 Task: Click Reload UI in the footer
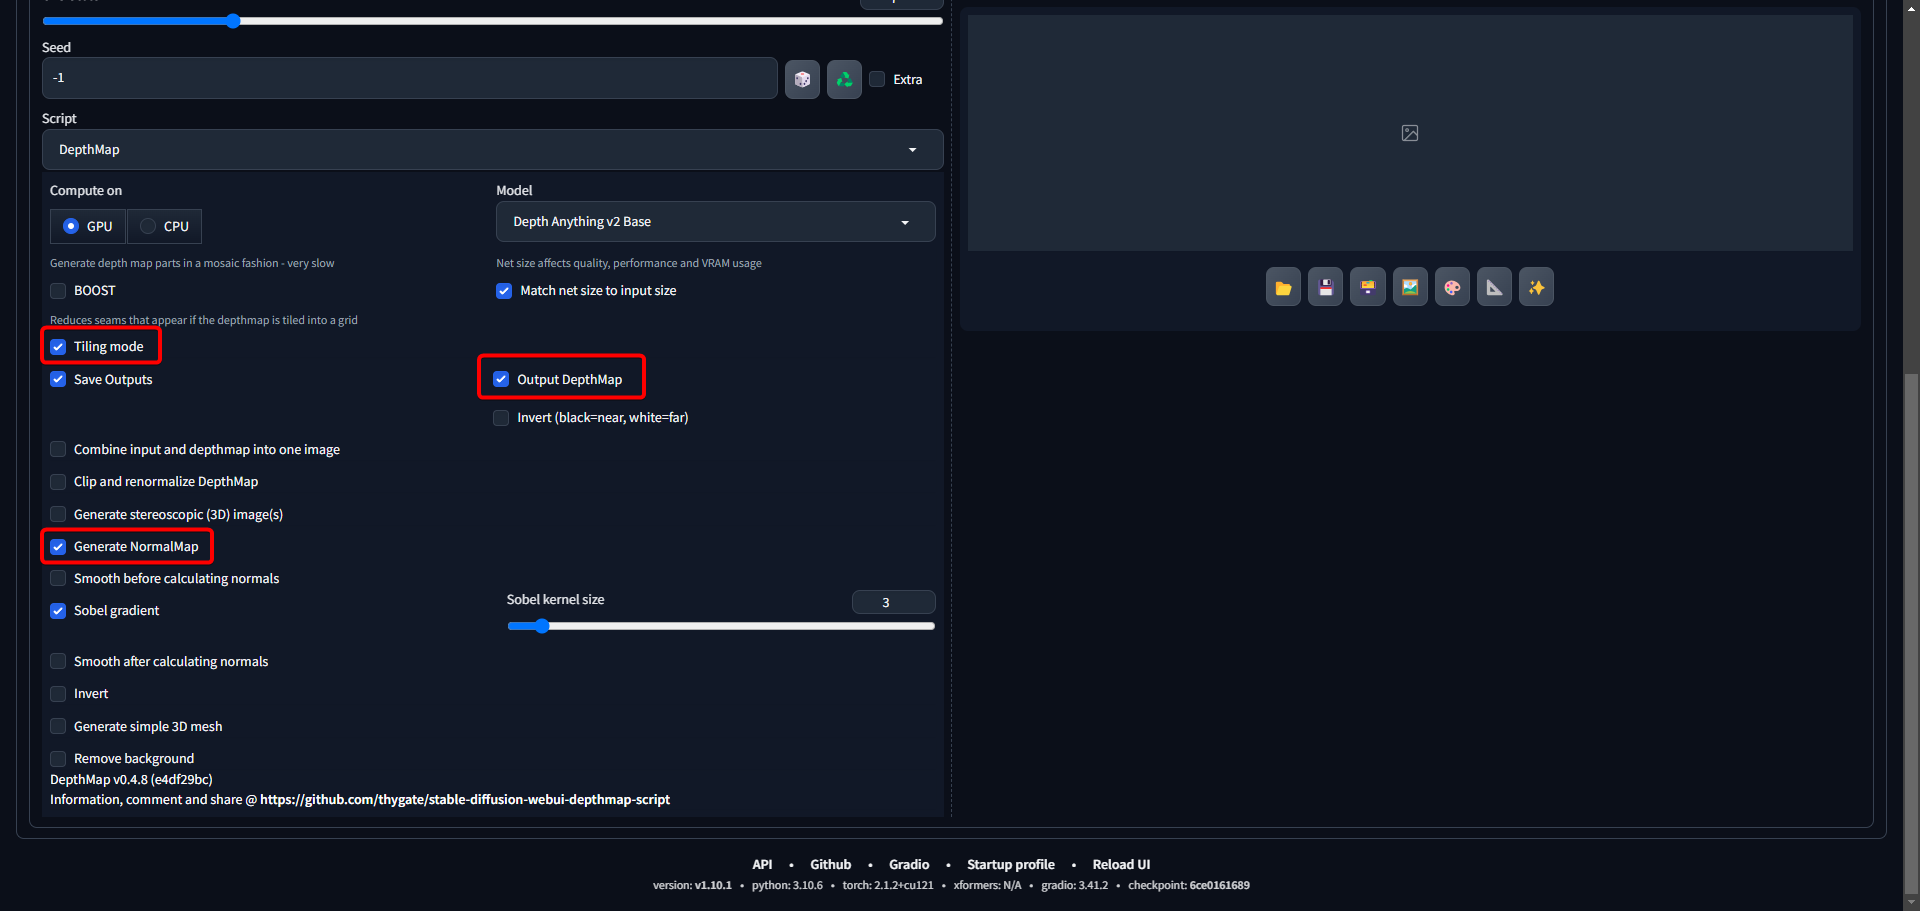[x=1121, y=865]
